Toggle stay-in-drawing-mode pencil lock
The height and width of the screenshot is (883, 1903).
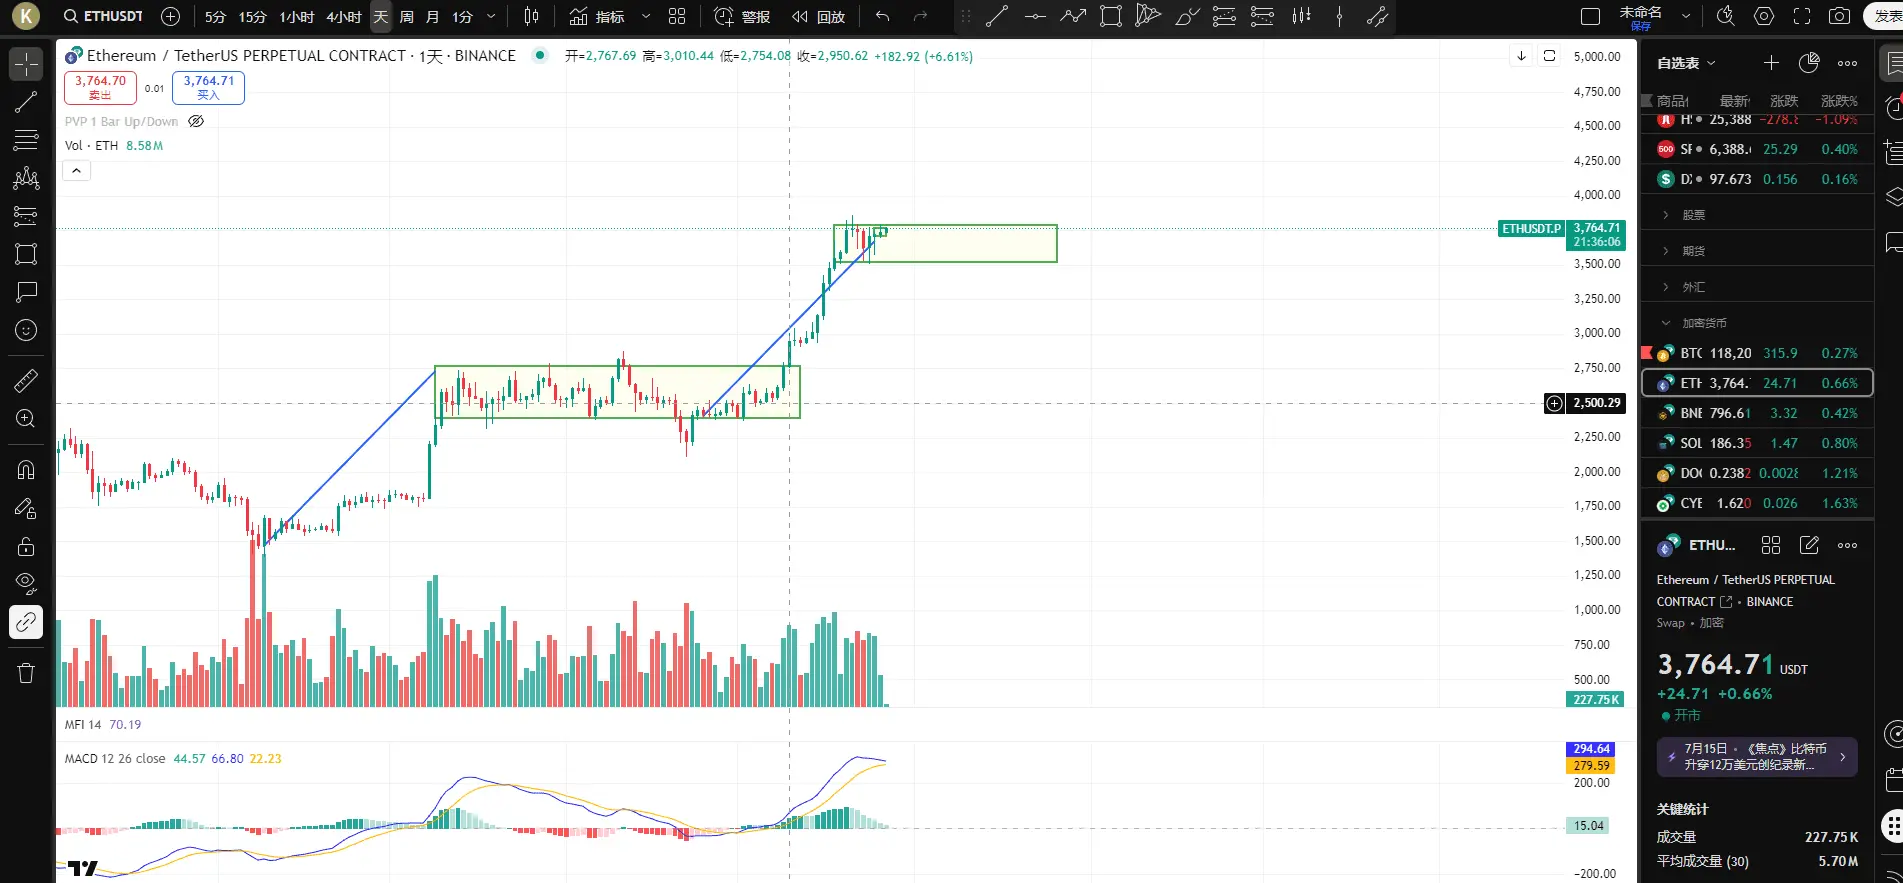26,508
